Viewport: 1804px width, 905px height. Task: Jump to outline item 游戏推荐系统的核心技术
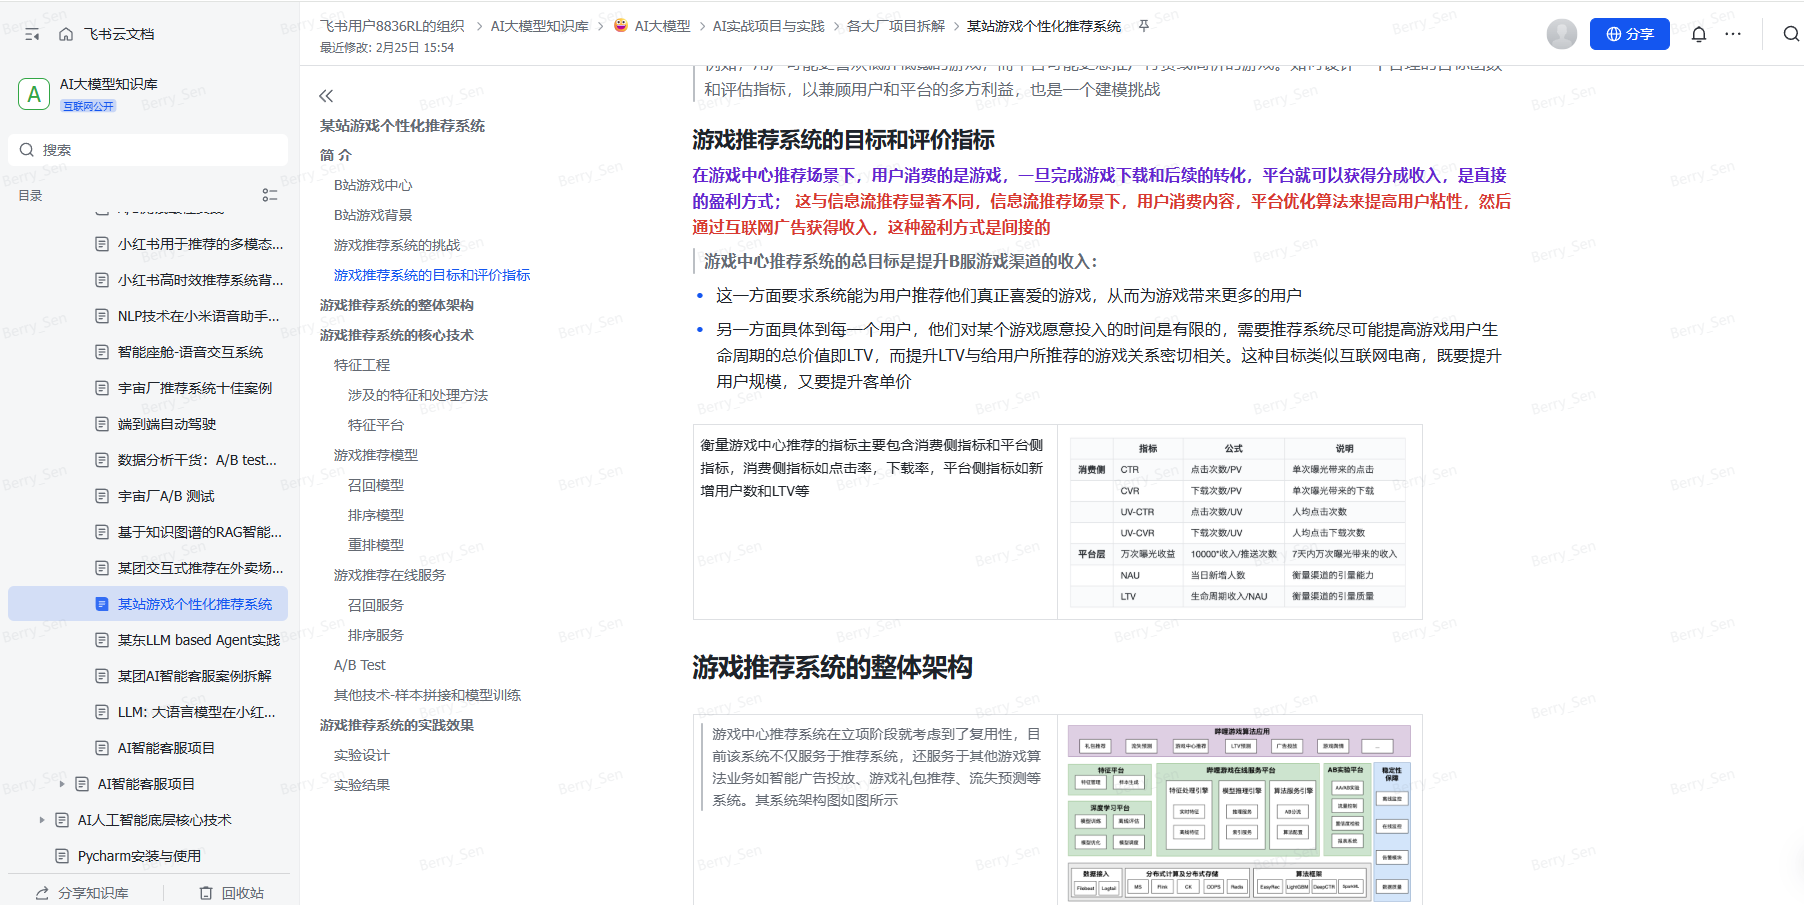coord(397,335)
